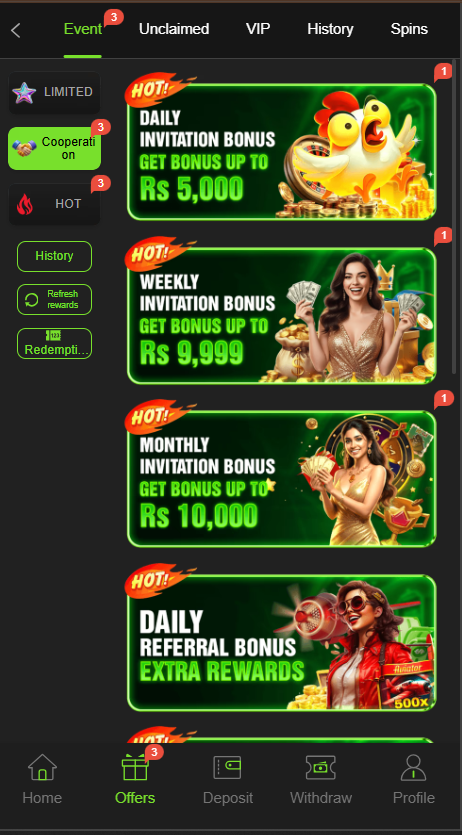Viewport: 462px width, 835px height.
Task: Switch to the Spins tab
Action: 409,29
